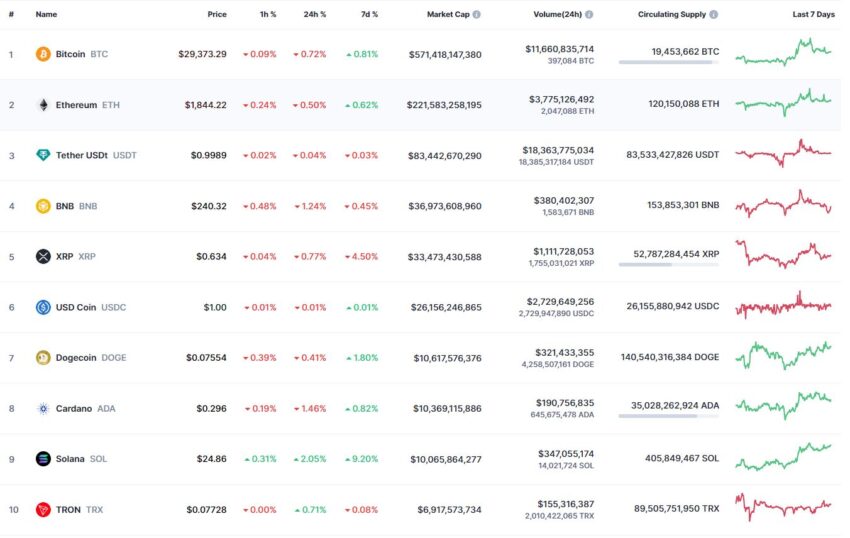Click the Circulating Supply info icon
The height and width of the screenshot is (538, 850).
[714, 15]
